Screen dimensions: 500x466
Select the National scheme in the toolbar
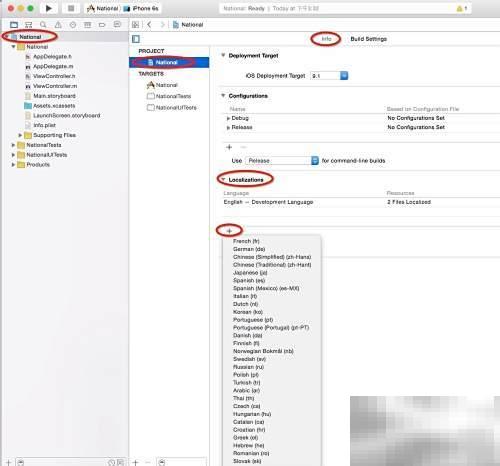point(103,8)
